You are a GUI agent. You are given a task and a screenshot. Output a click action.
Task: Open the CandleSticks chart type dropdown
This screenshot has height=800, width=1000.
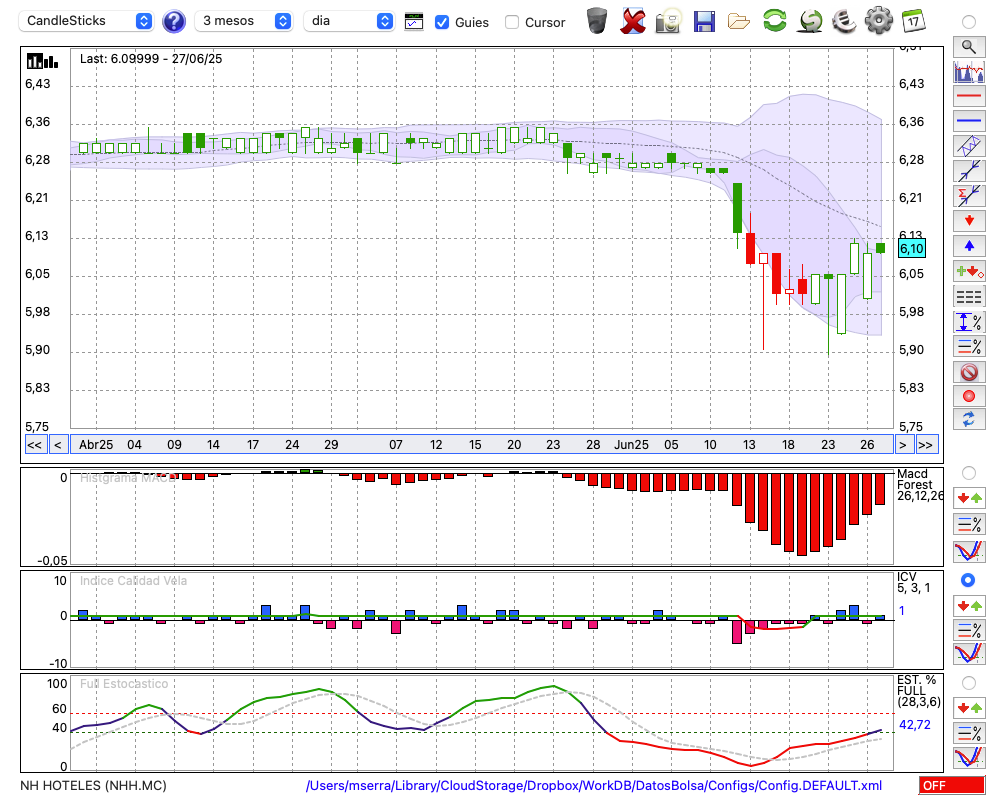tap(86, 21)
